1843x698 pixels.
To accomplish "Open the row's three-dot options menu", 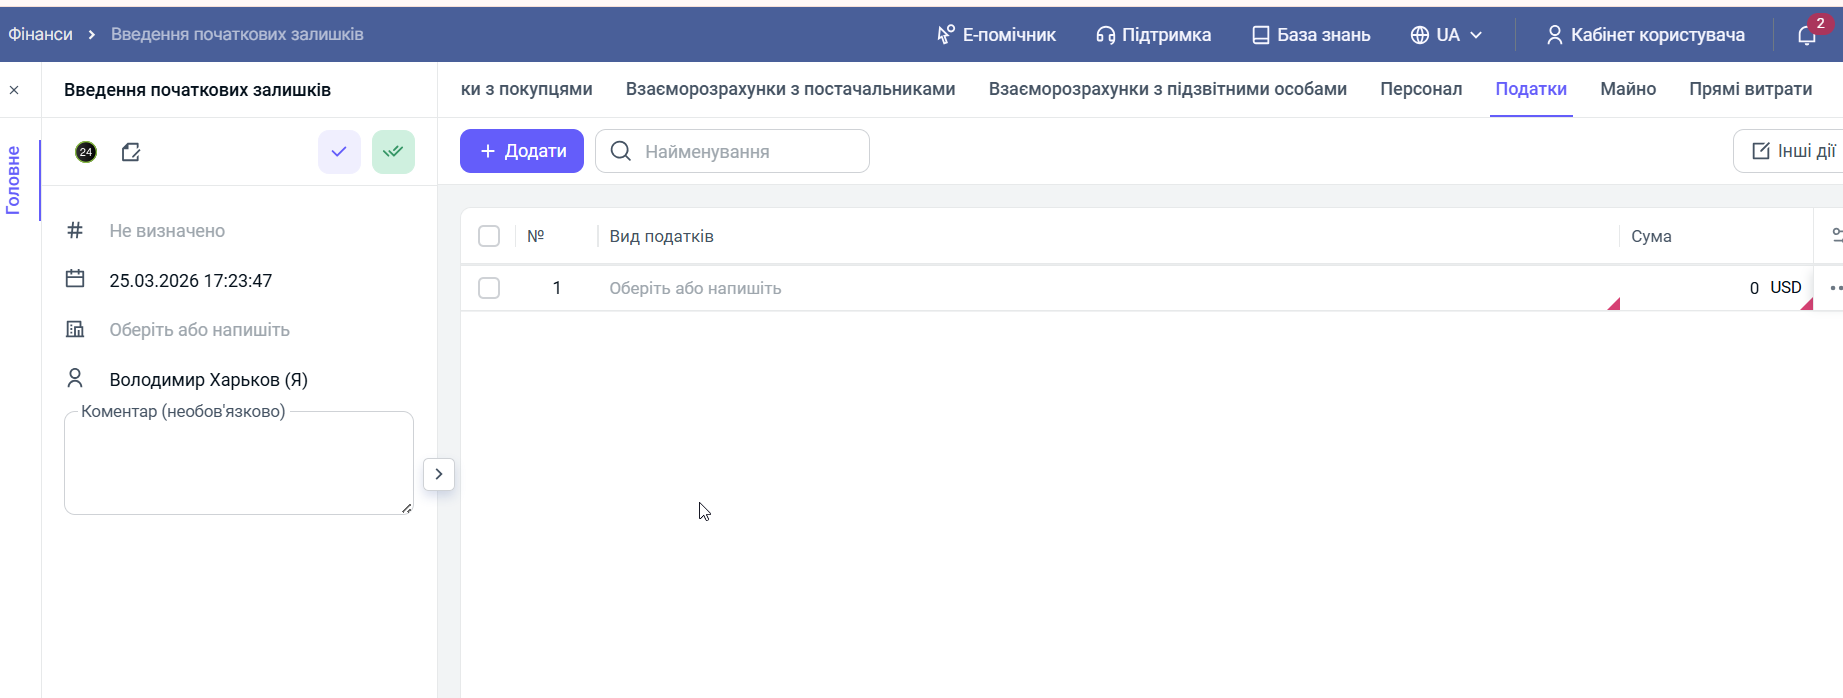I will tap(1835, 288).
